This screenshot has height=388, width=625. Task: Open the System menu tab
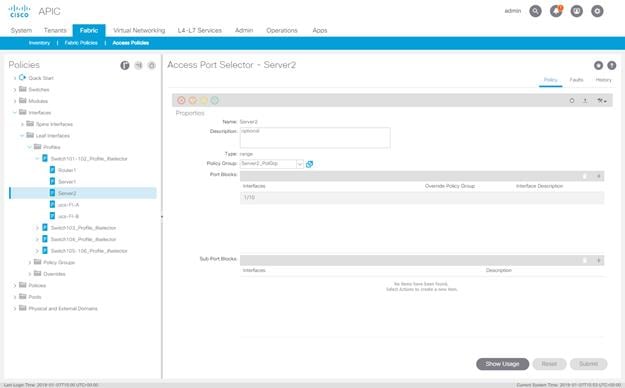click(x=21, y=30)
